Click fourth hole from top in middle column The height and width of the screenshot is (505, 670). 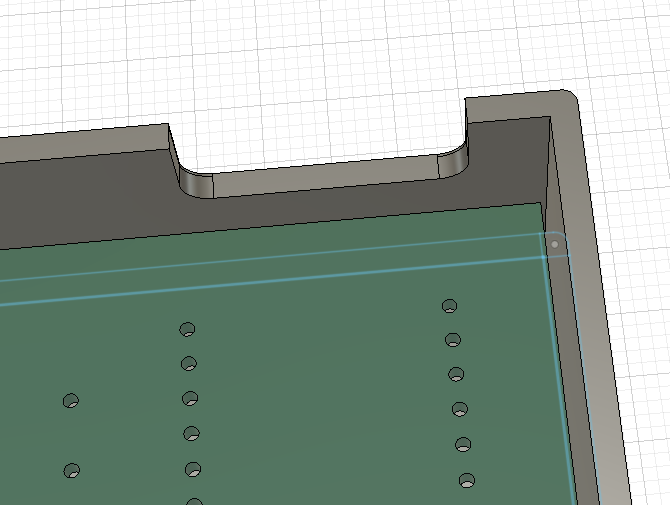pyautogui.click(x=191, y=434)
